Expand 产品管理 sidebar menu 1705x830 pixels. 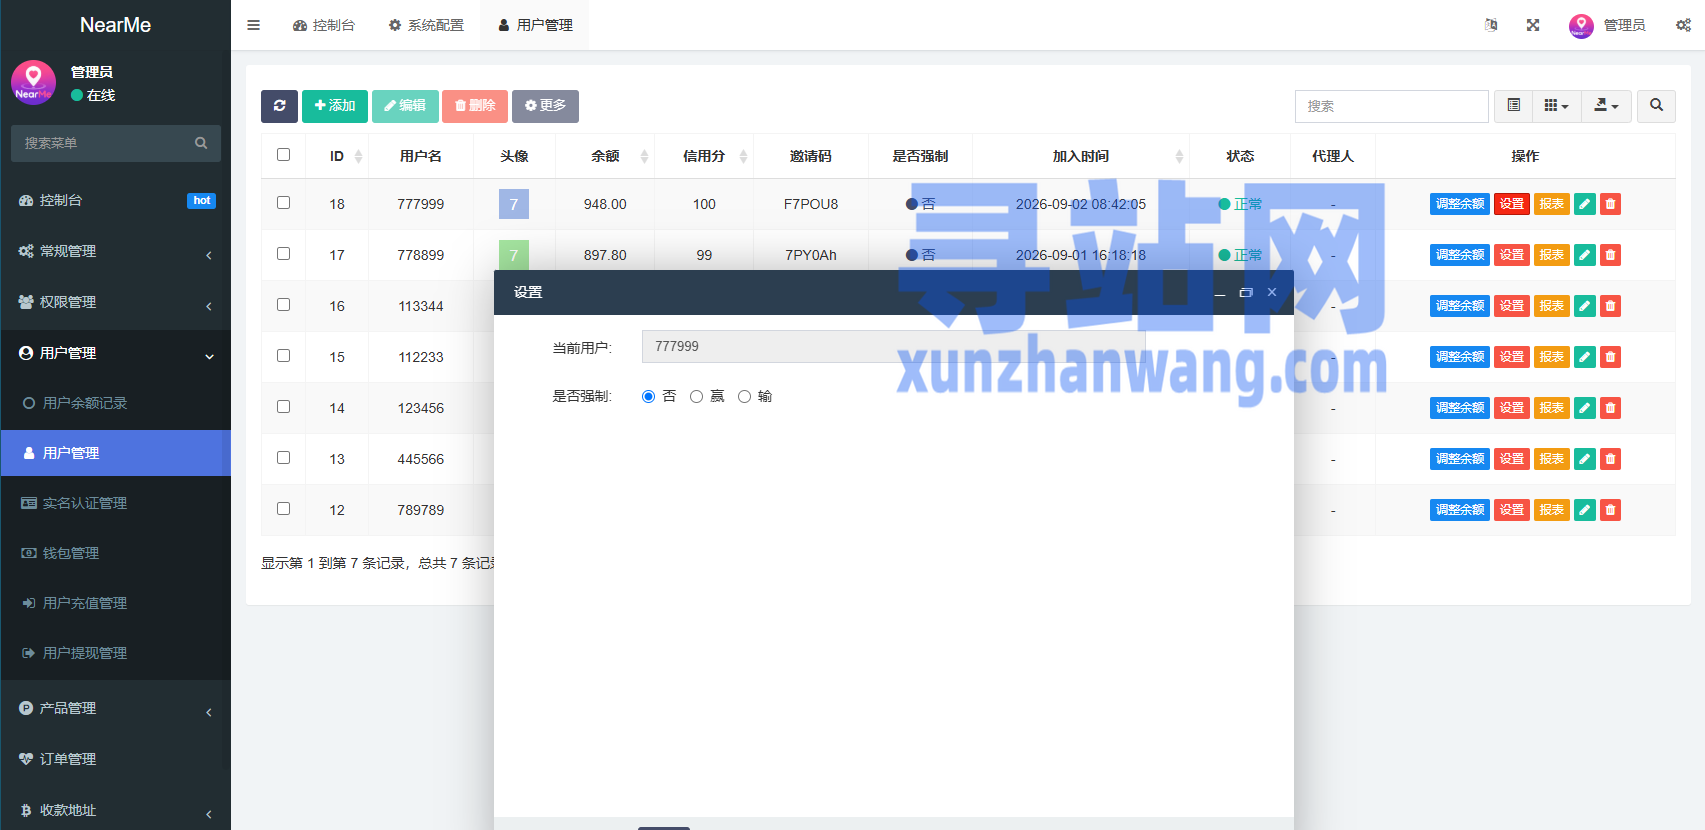[116, 709]
